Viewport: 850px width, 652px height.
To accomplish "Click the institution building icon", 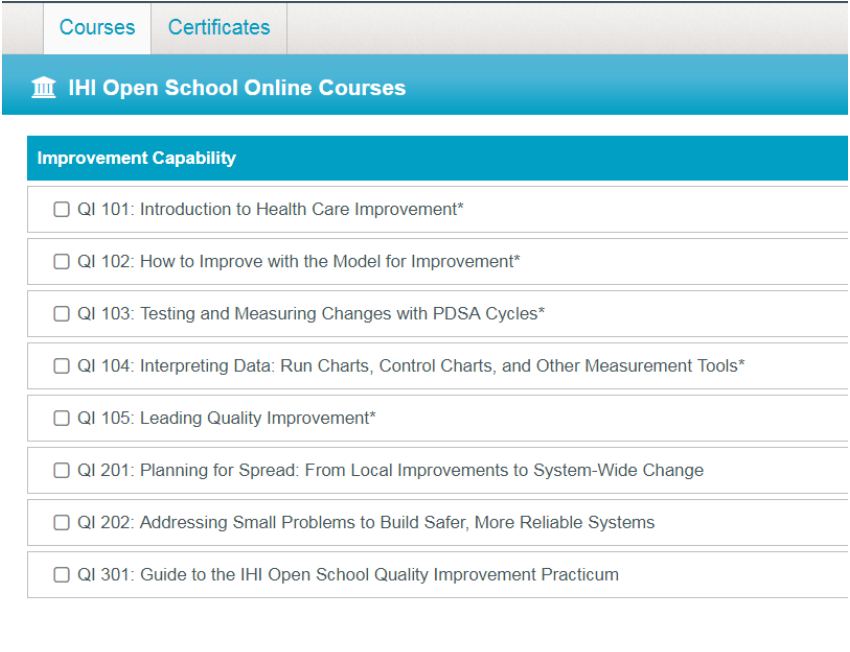I will (44, 87).
